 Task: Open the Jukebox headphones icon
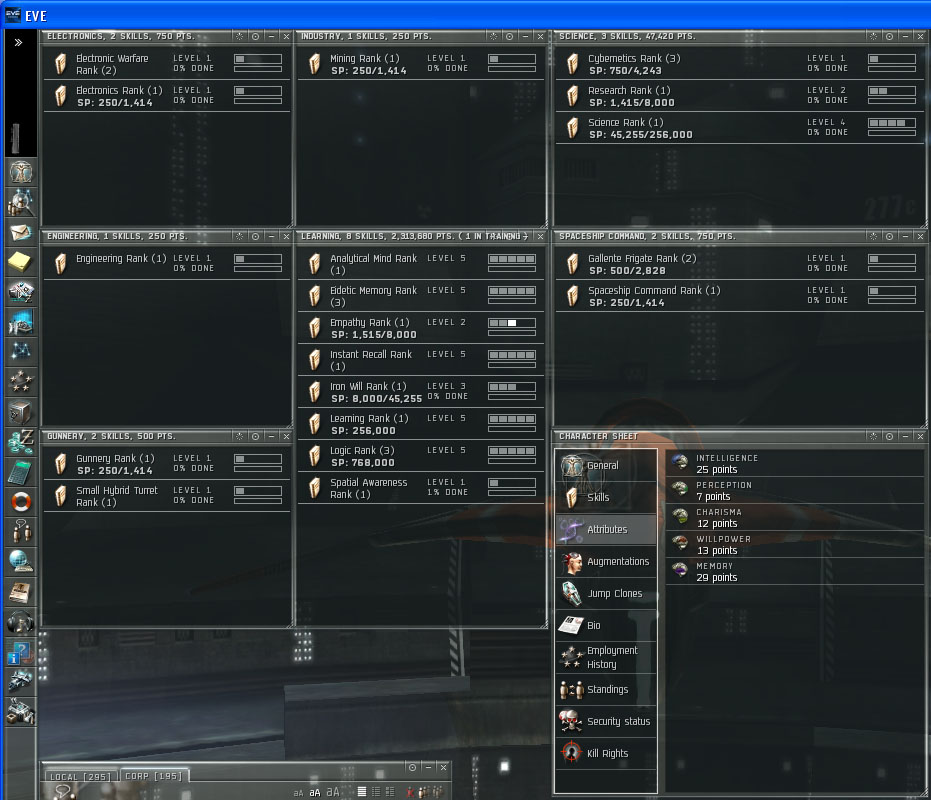pyautogui.click(x=21, y=622)
